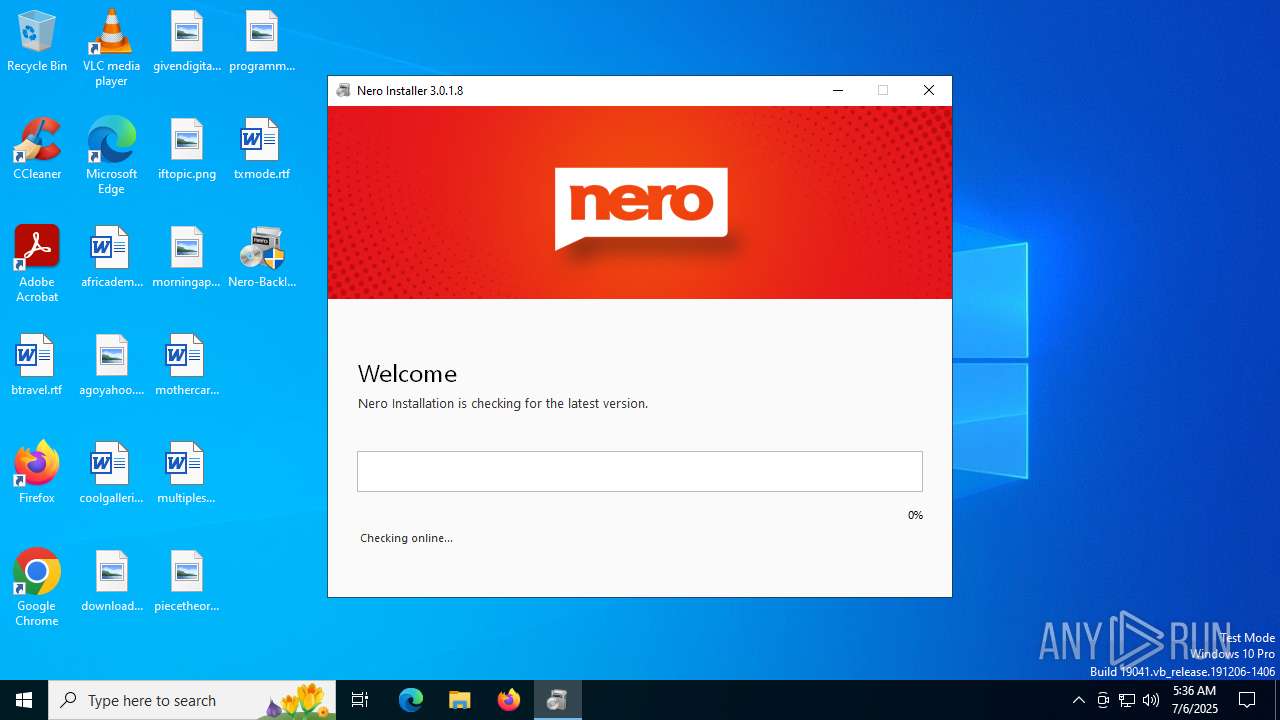Select Nero-BackI... installer icon on desktop
Screen dimensions: 1280x720
(262, 257)
